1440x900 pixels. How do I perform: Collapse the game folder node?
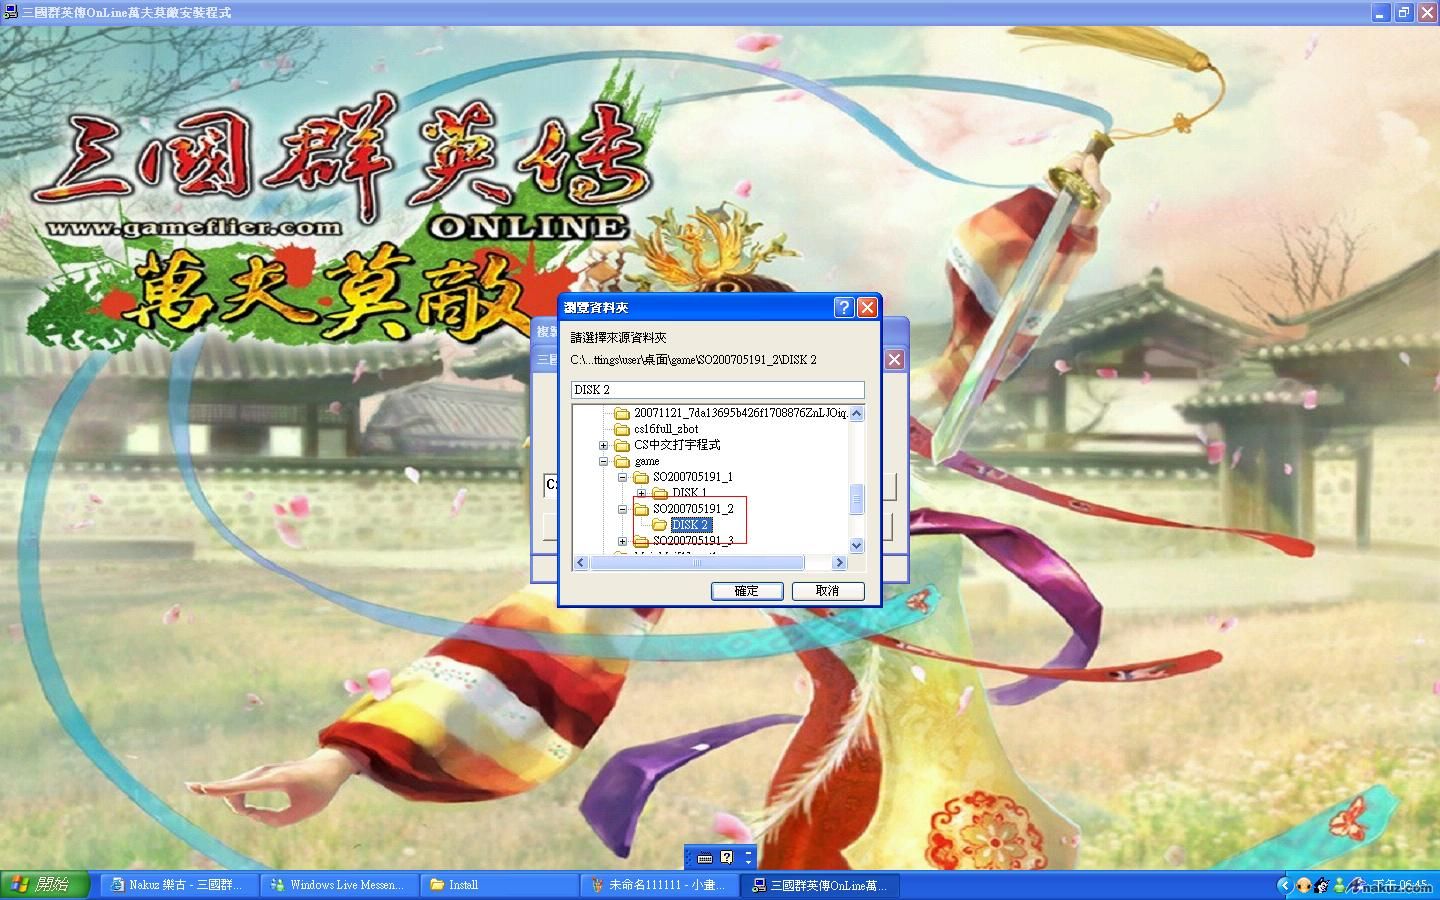tap(603, 461)
